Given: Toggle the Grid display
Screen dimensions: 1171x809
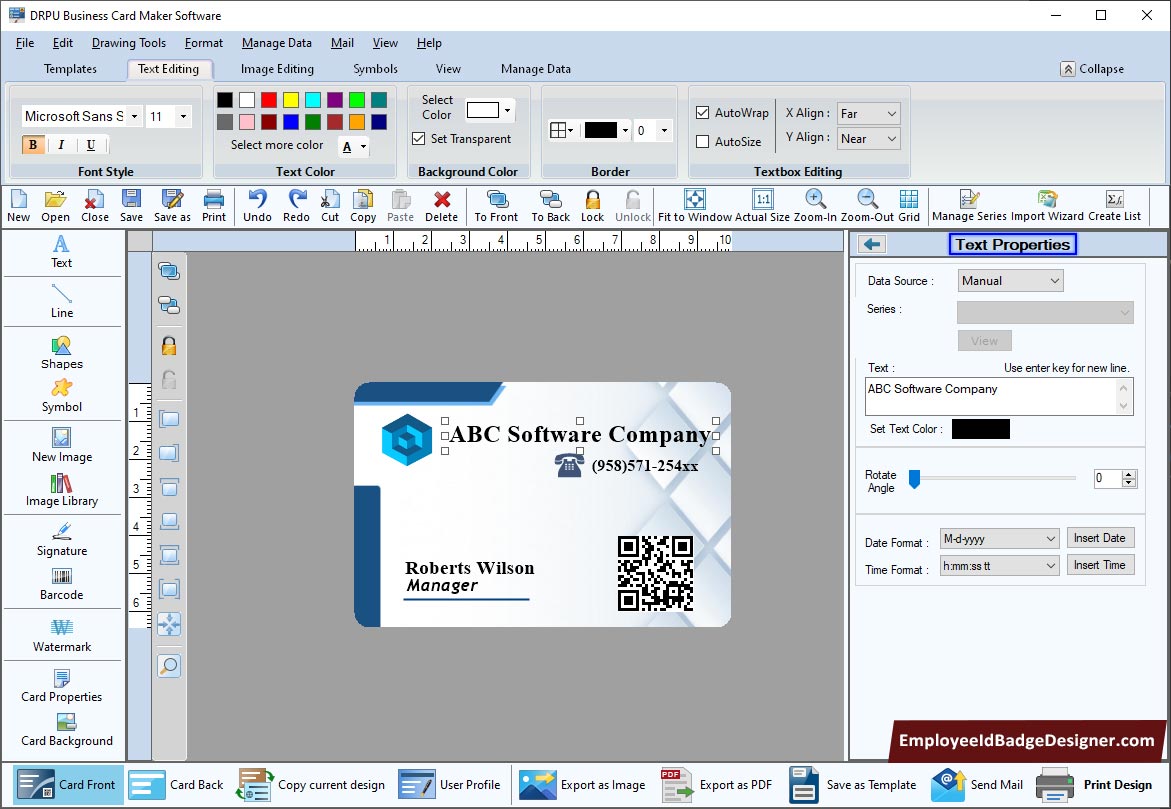Looking at the screenshot, I should [x=909, y=205].
